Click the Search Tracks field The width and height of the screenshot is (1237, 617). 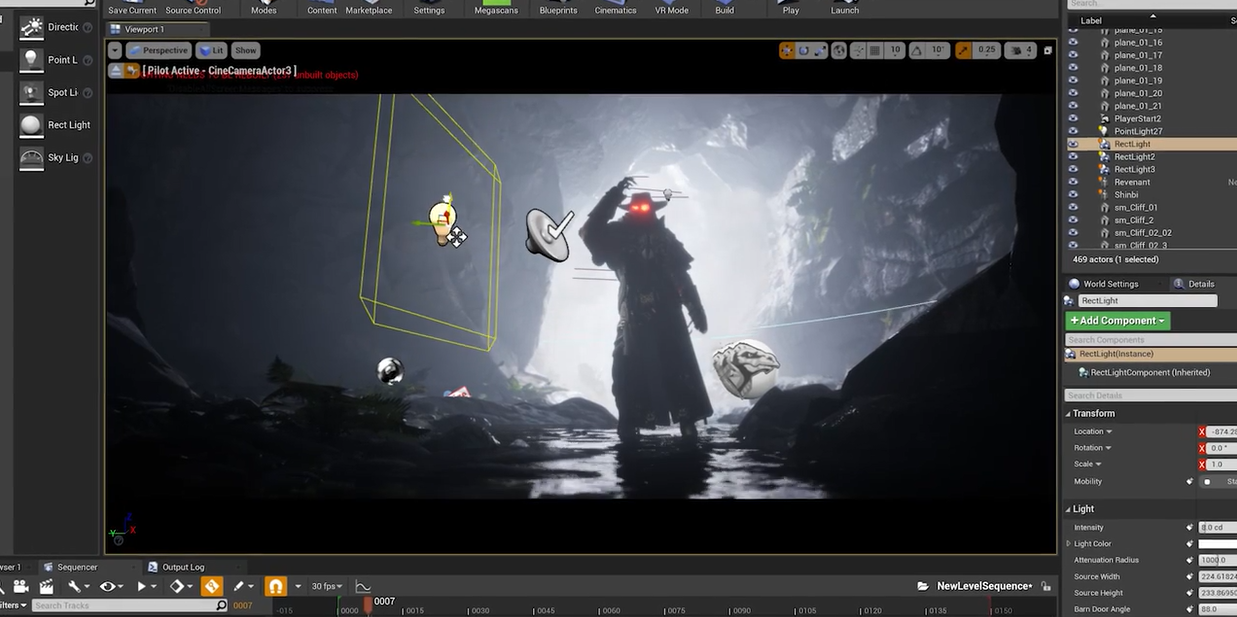point(130,605)
